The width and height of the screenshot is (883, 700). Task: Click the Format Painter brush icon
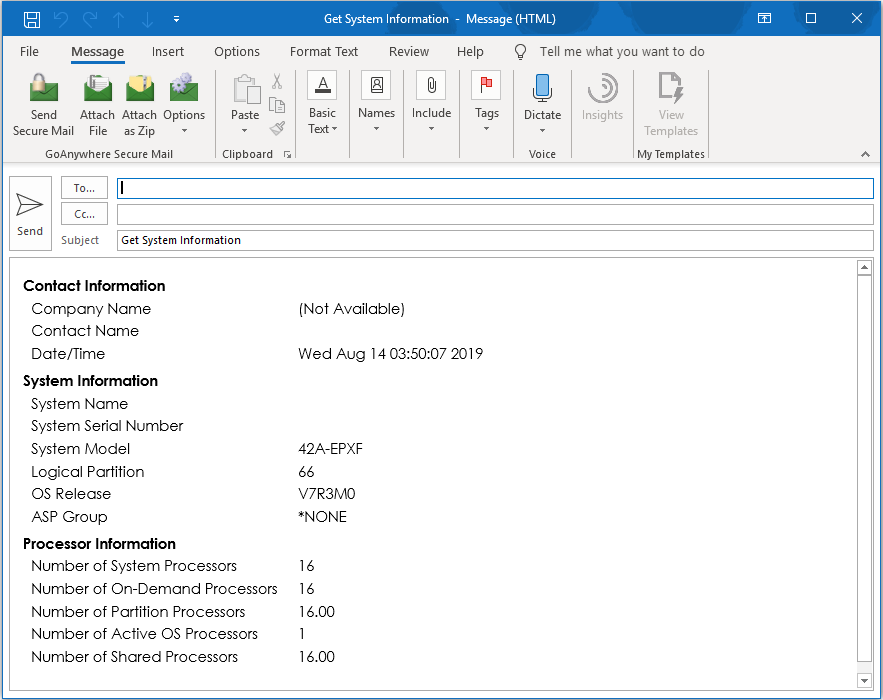click(277, 128)
